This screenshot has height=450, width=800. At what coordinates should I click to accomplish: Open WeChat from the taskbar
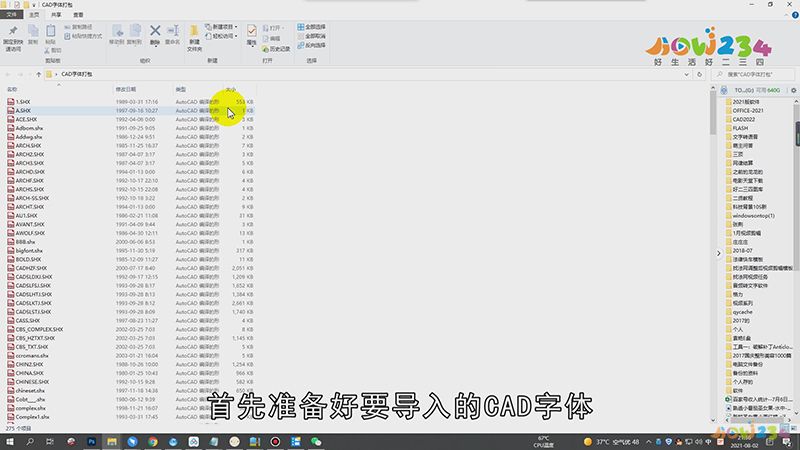click(x=316, y=442)
